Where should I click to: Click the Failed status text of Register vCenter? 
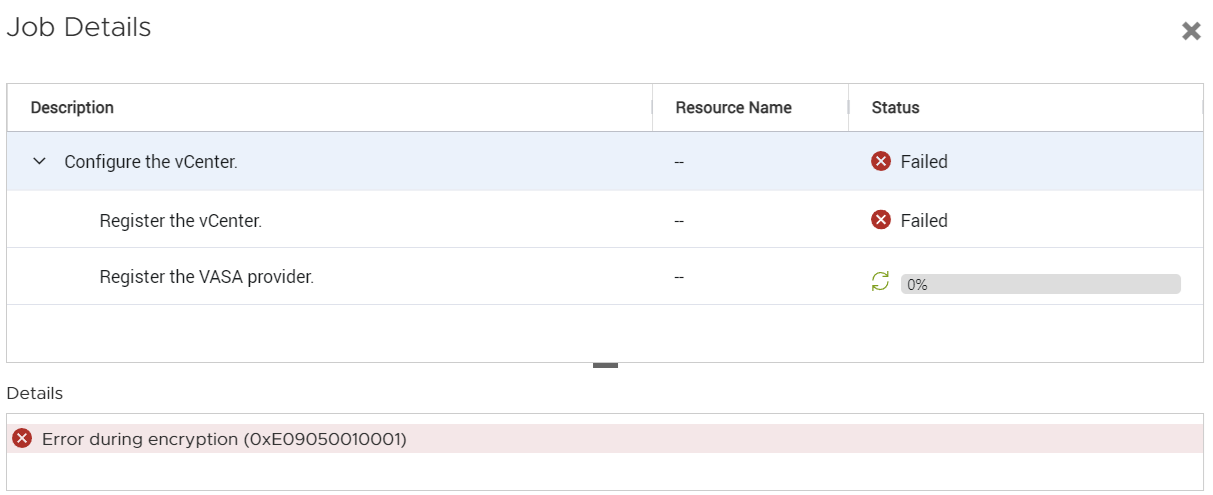click(924, 220)
